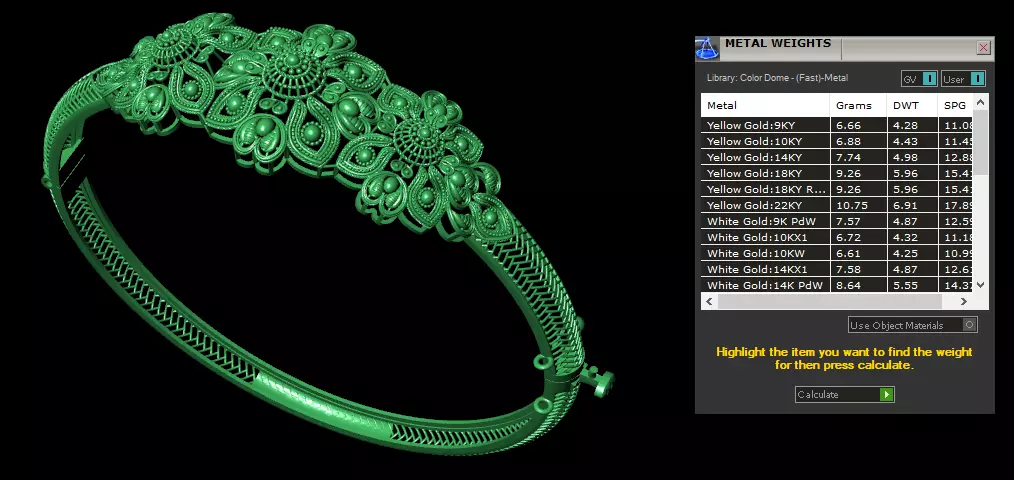The image size is (1014, 480).
Task: Click the 6.91 DWT cell
Action: click(912, 205)
